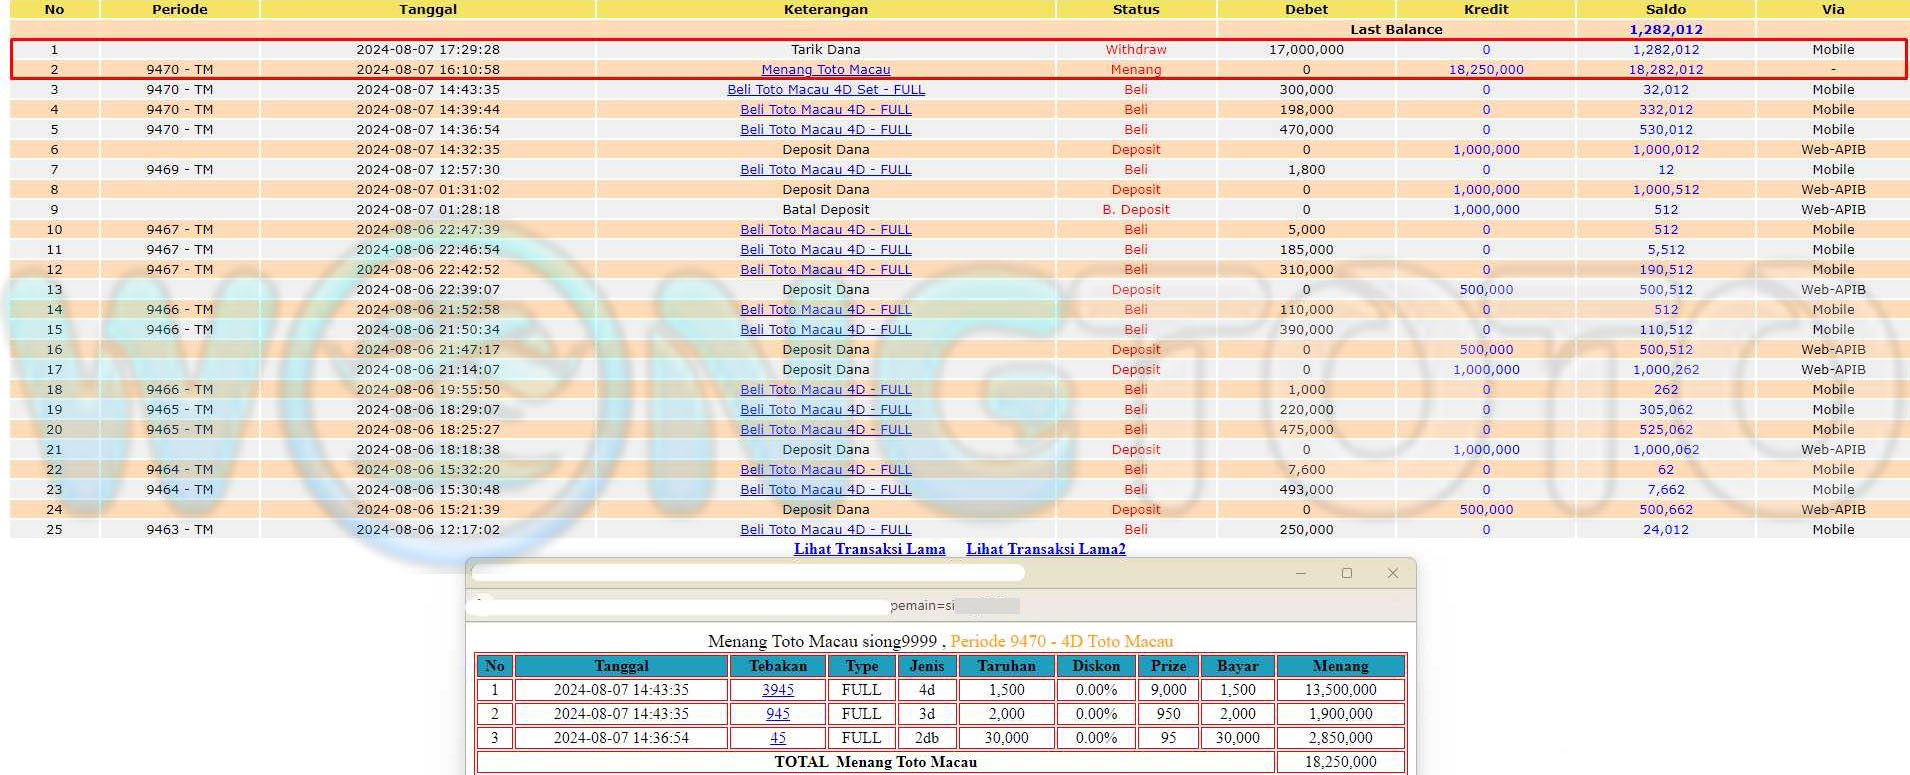Image resolution: width=1910 pixels, height=775 pixels.
Task: Open the Beli Toto Macau link in row 25
Action: click(x=825, y=530)
